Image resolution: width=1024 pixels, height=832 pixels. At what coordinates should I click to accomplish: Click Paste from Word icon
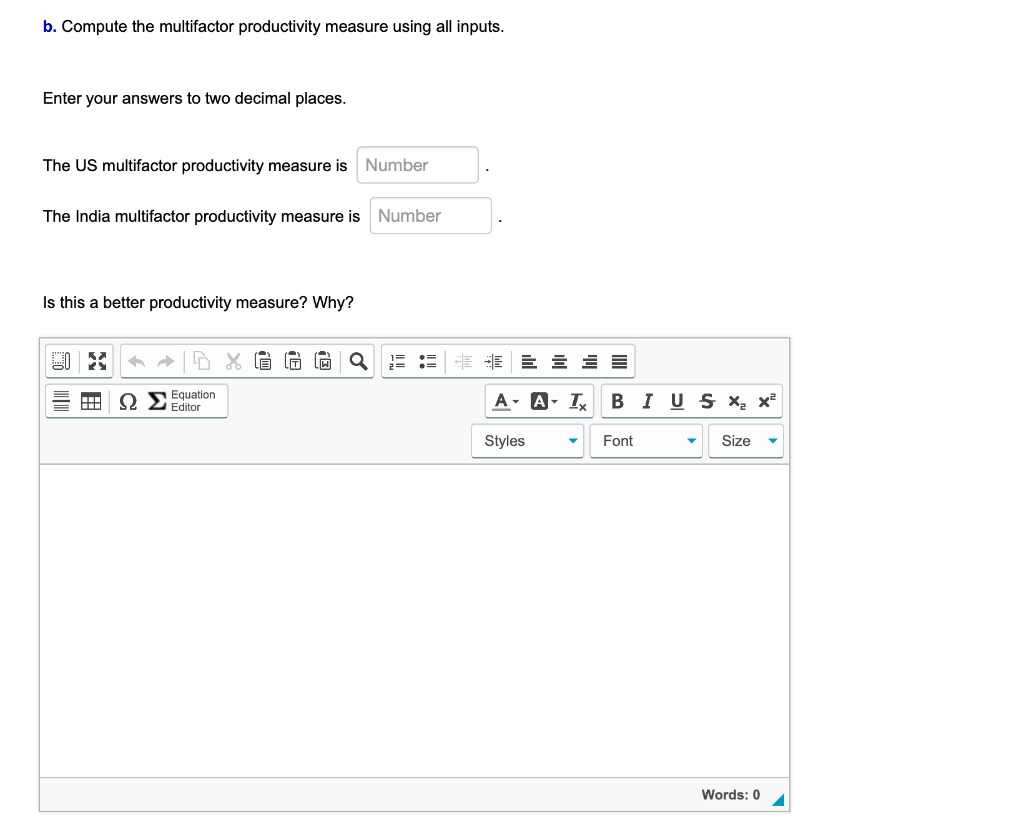coord(323,361)
